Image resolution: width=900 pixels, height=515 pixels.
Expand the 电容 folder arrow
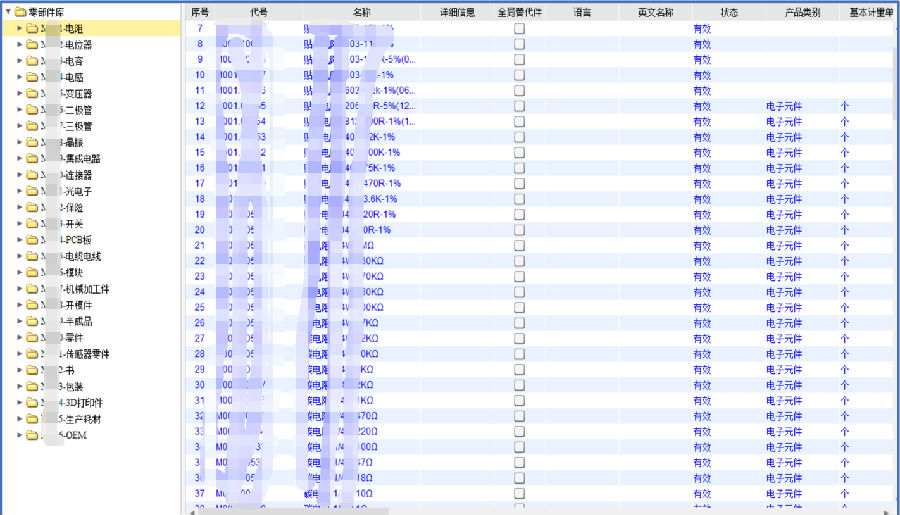pyautogui.click(x=20, y=60)
